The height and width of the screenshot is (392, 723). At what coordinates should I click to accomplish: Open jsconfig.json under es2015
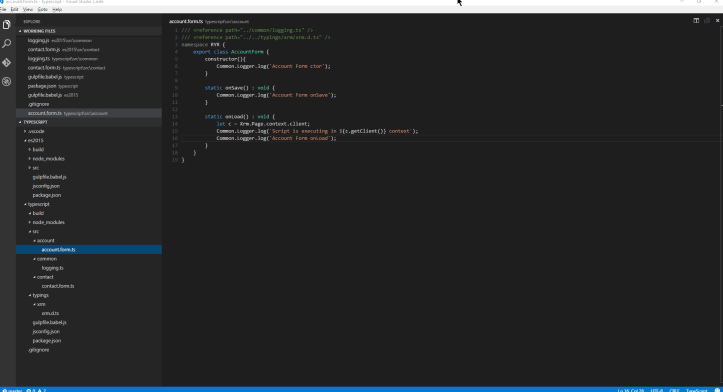click(x=89, y=186)
